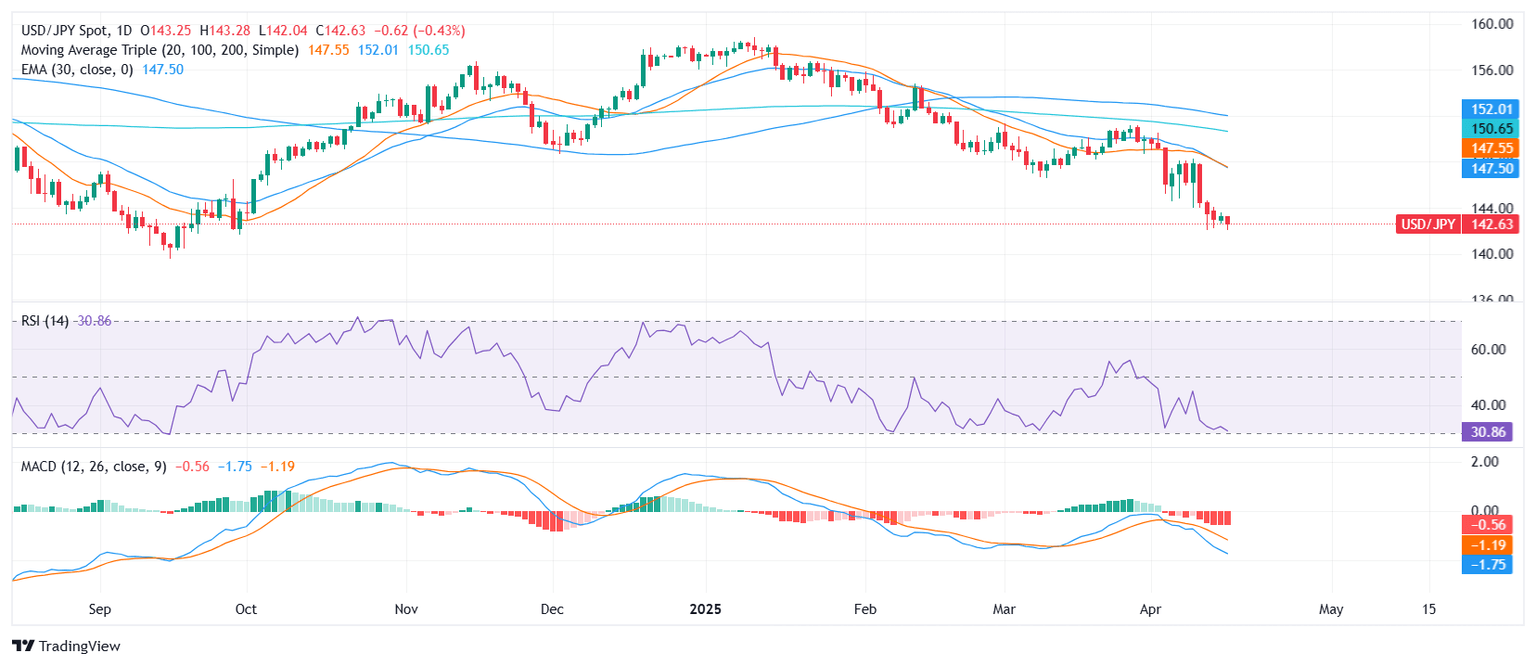This screenshot has width=1536, height=666.
Task: Select the 147.50 EMA axis tag
Action: pyautogui.click(x=1489, y=170)
